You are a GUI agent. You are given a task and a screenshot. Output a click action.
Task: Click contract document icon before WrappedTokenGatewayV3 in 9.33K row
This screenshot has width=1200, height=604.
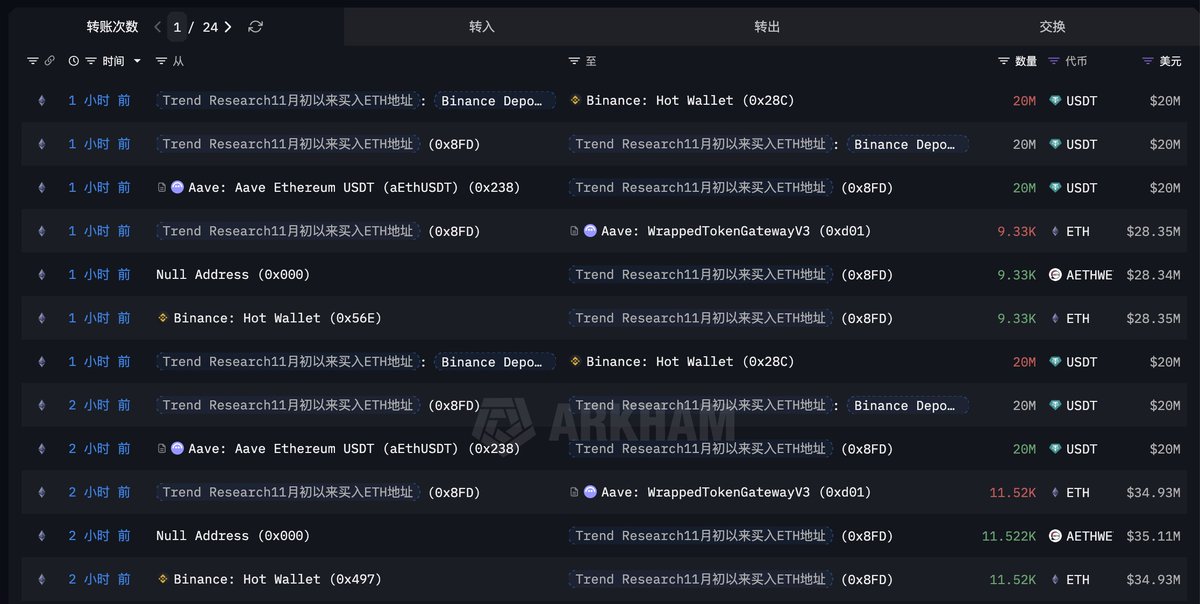click(x=574, y=231)
